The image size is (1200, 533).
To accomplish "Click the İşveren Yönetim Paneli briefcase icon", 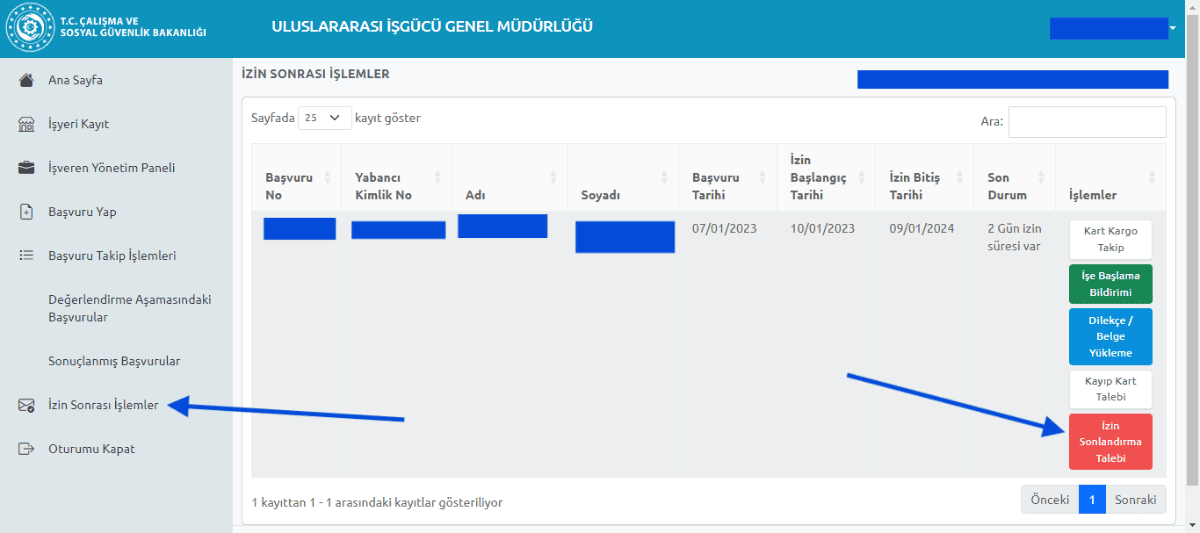I will click(x=27, y=168).
